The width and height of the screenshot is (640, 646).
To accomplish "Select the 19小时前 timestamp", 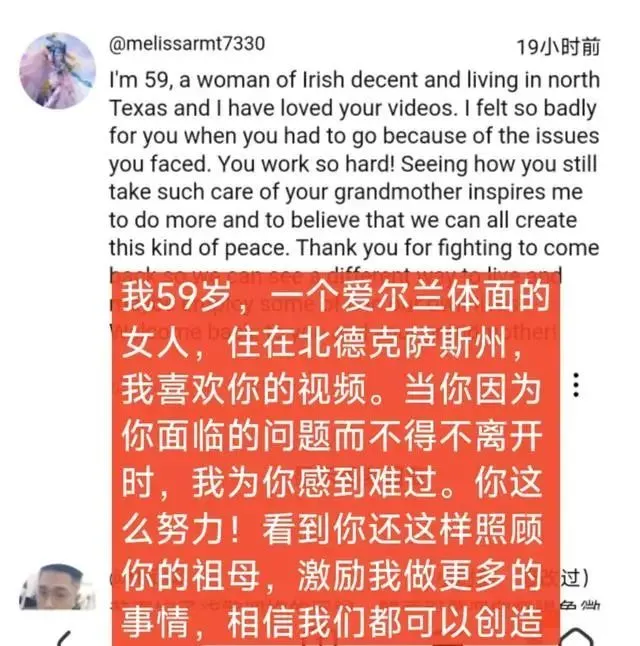I will [558, 47].
